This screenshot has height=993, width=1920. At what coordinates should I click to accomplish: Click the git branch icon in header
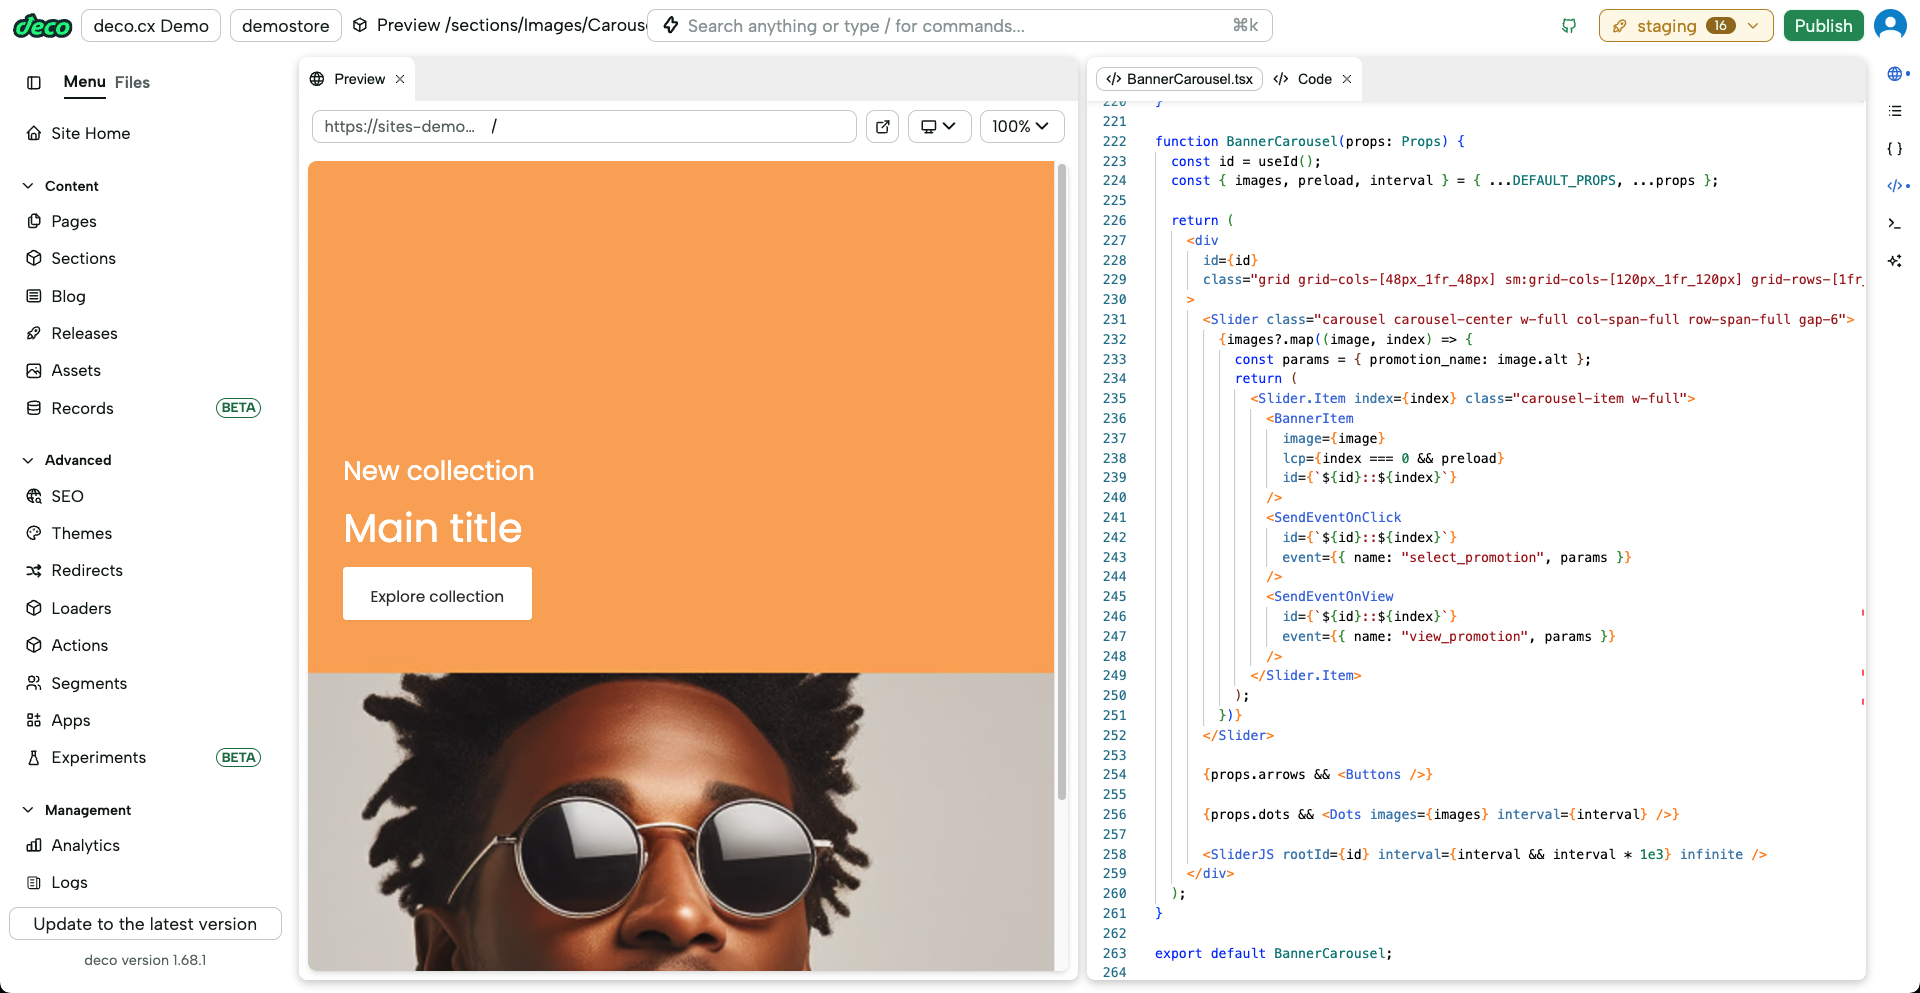(x=1569, y=26)
